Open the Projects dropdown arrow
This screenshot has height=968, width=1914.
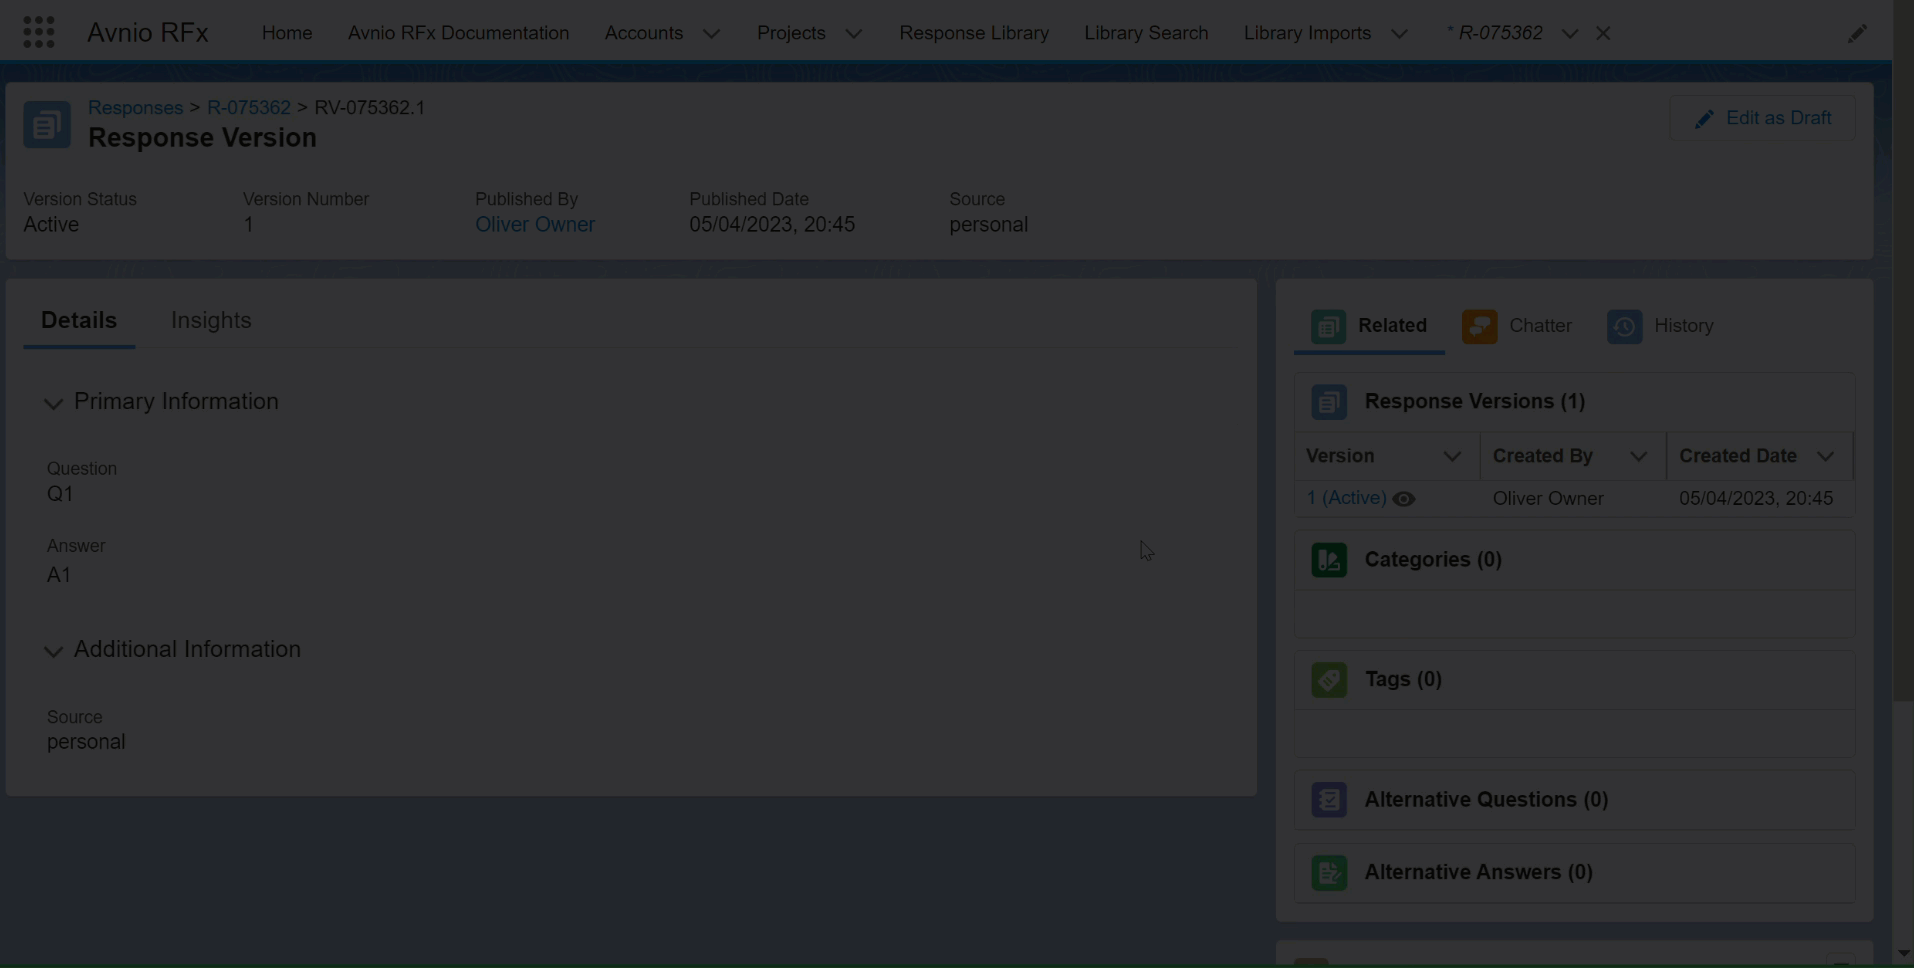tap(854, 34)
